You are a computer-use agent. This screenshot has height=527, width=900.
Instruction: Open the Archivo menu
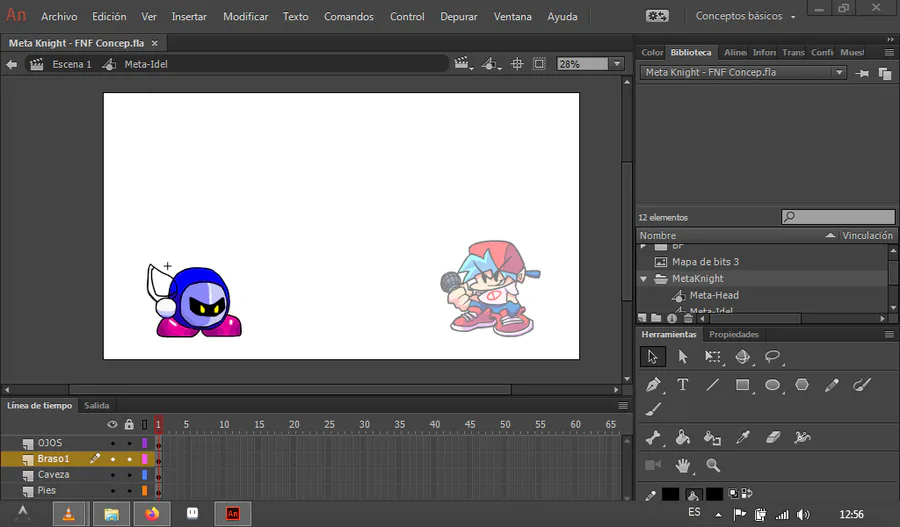point(59,17)
